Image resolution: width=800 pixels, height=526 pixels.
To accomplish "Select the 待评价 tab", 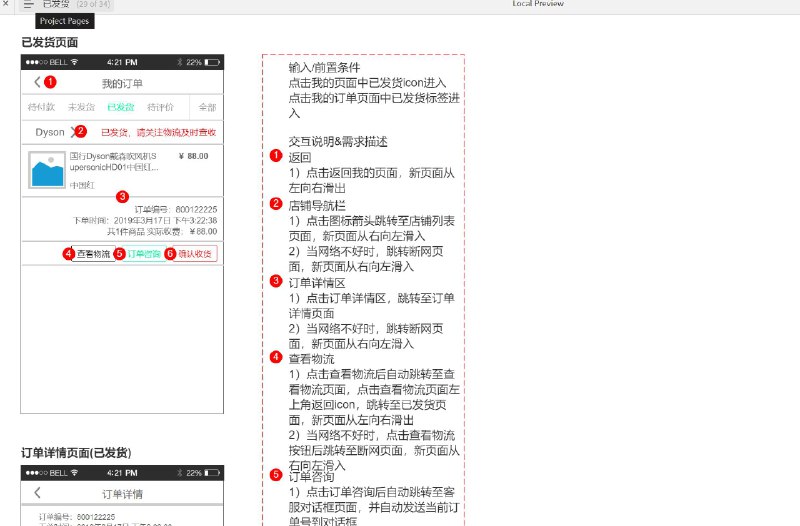I will (x=161, y=107).
